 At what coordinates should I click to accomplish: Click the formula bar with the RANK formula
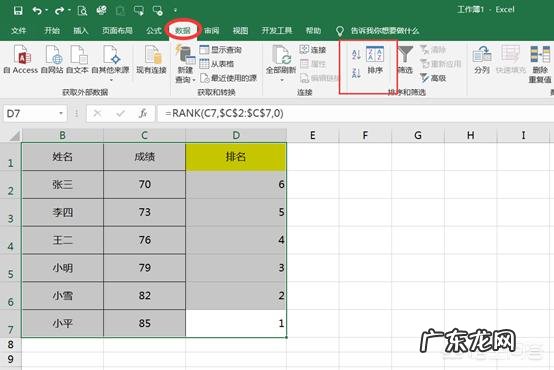coord(355,113)
